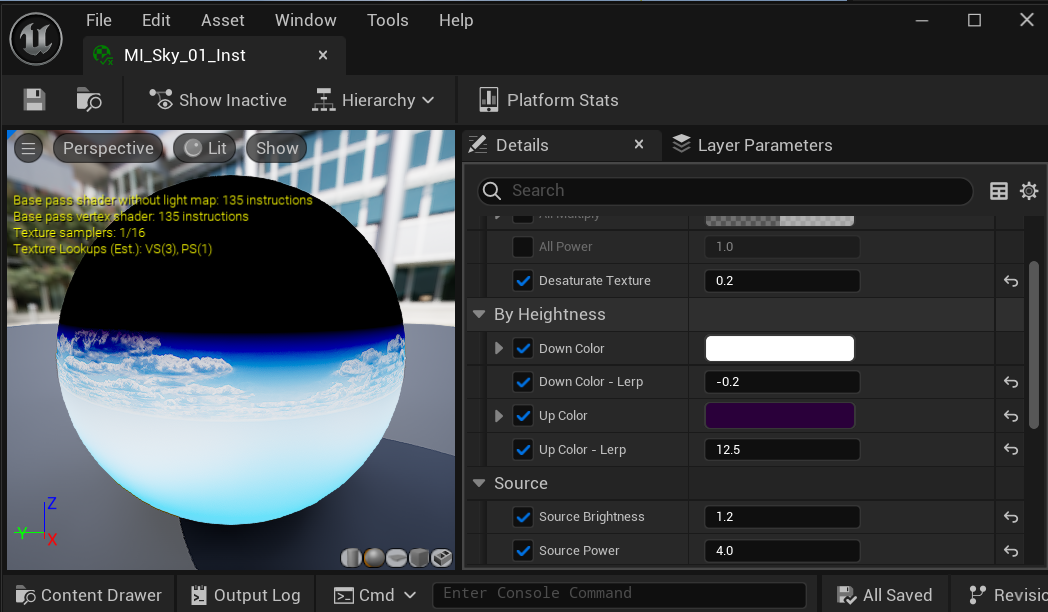1048x612 pixels.
Task: Disable Source Power override
Action: coord(523,551)
